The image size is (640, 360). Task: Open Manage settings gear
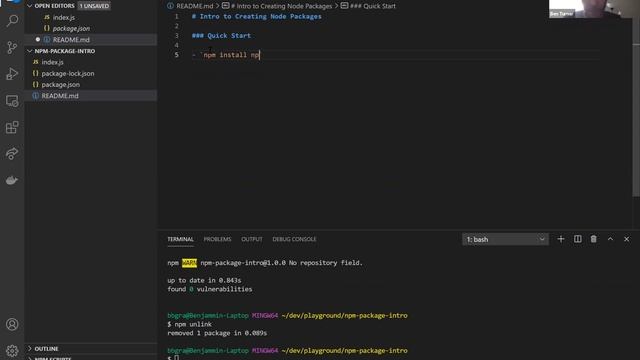12,351
